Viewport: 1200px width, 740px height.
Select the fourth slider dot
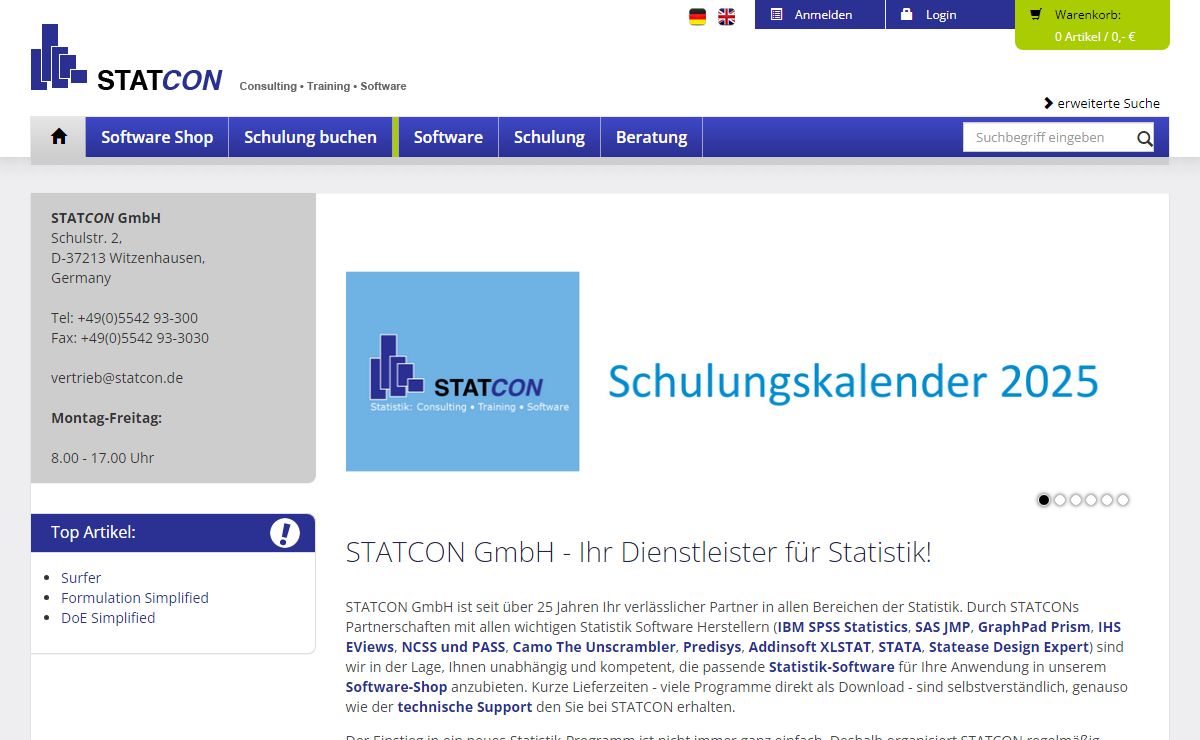[1091, 500]
